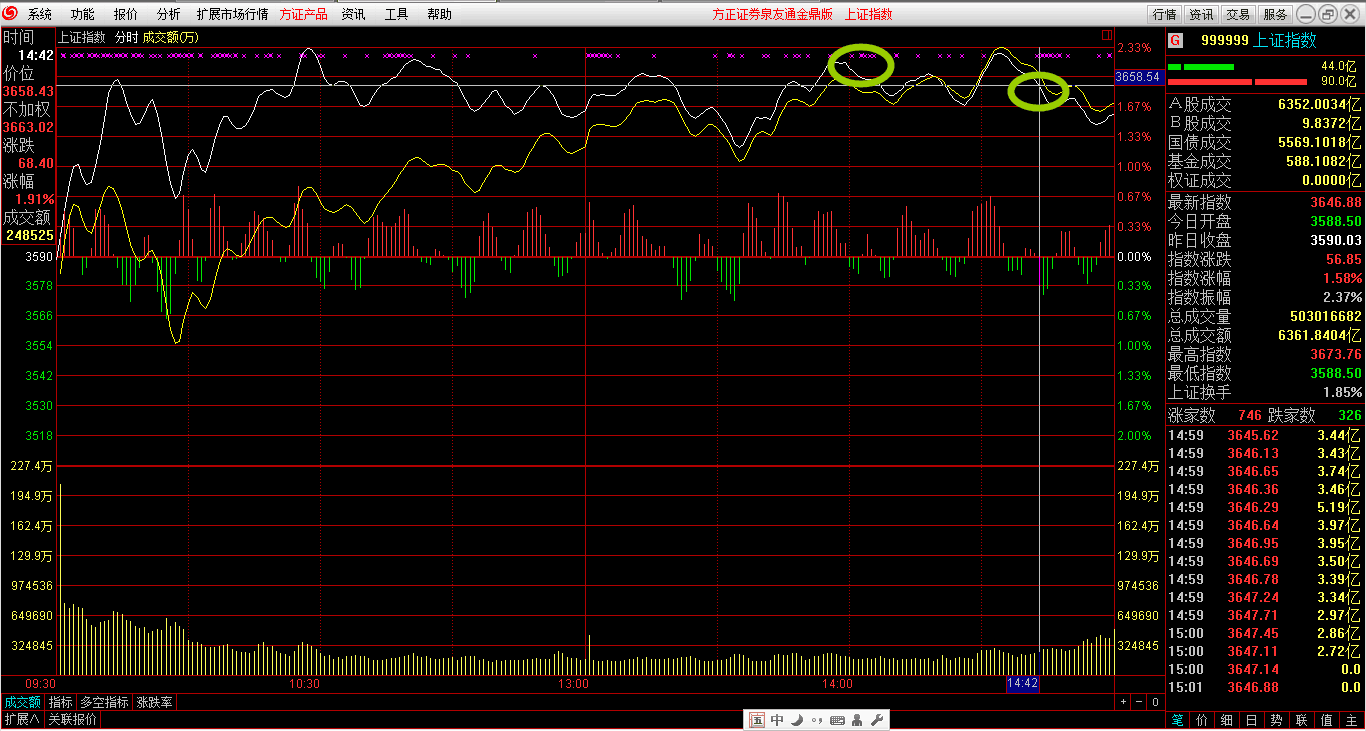1366x731 pixels.
Task: Open the 系统 menu
Action: click(40, 14)
